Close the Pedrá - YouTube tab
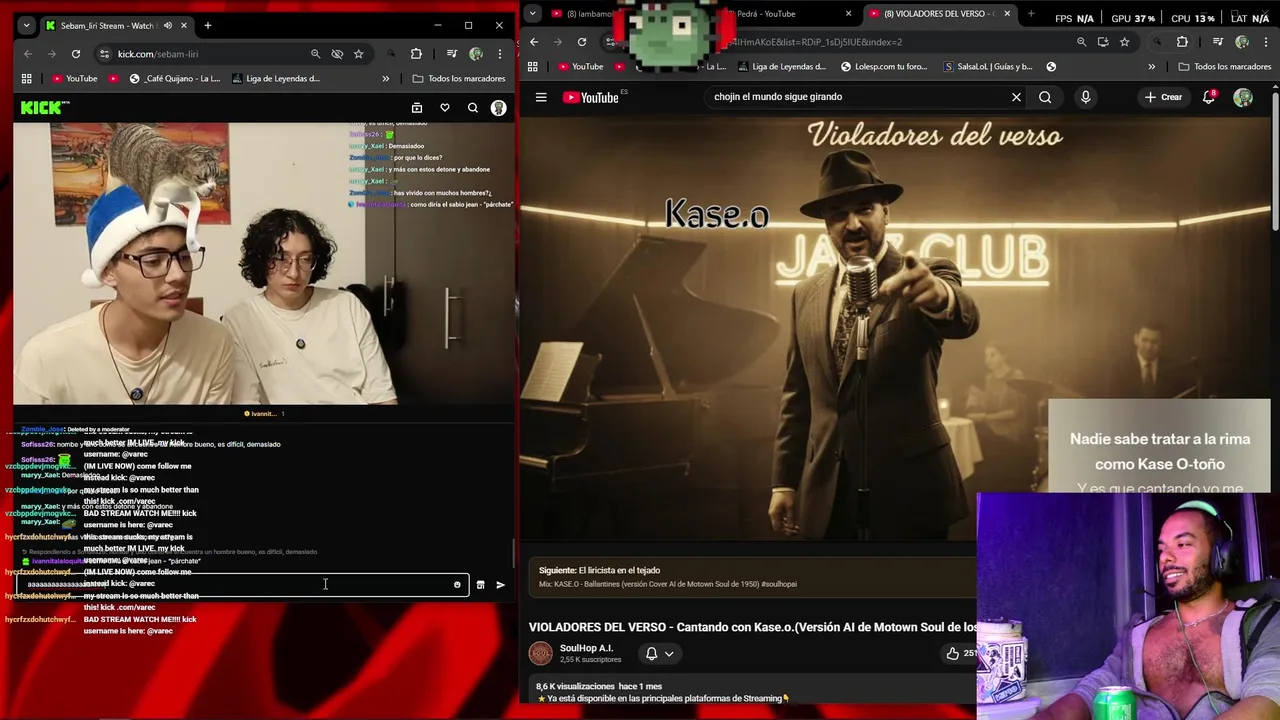This screenshot has height=720, width=1280. pos(848,14)
